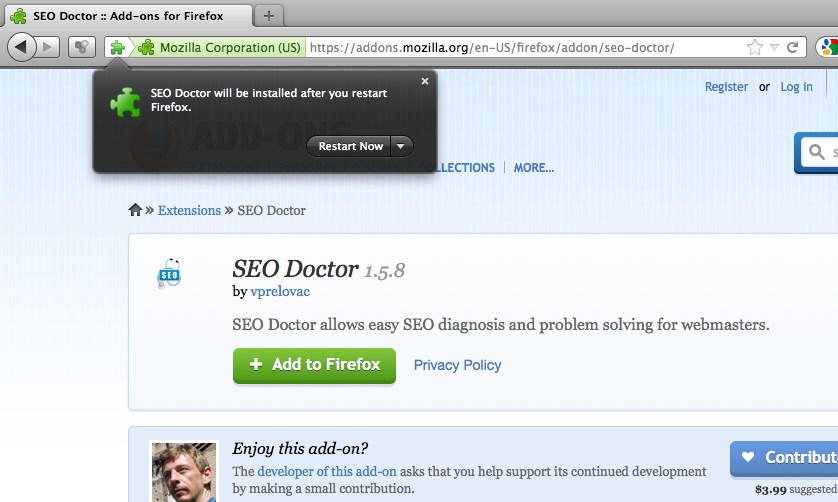Open the MORE... navigation menu
The image size is (838, 502).
(x=533, y=168)
